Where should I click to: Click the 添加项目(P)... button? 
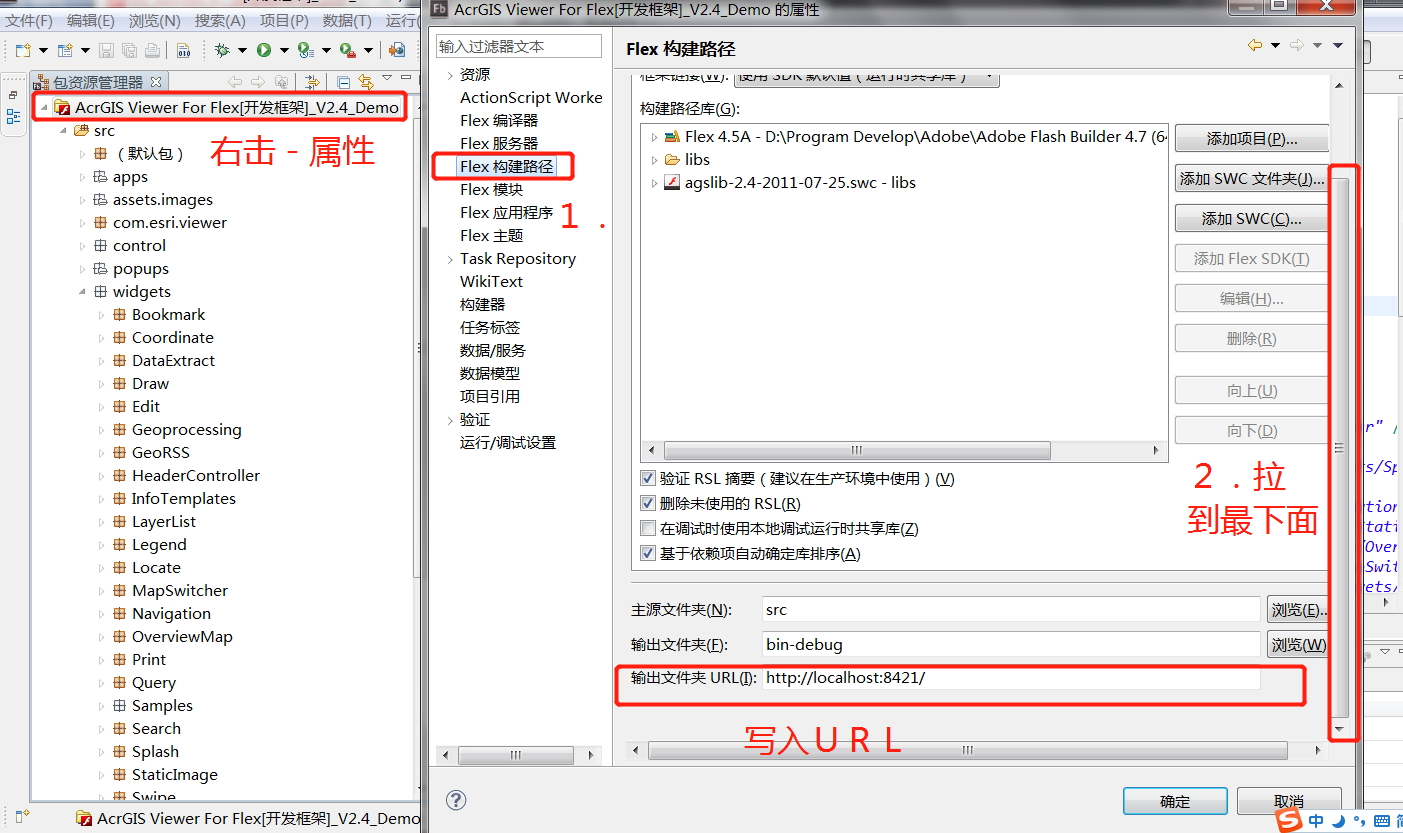1251,139
